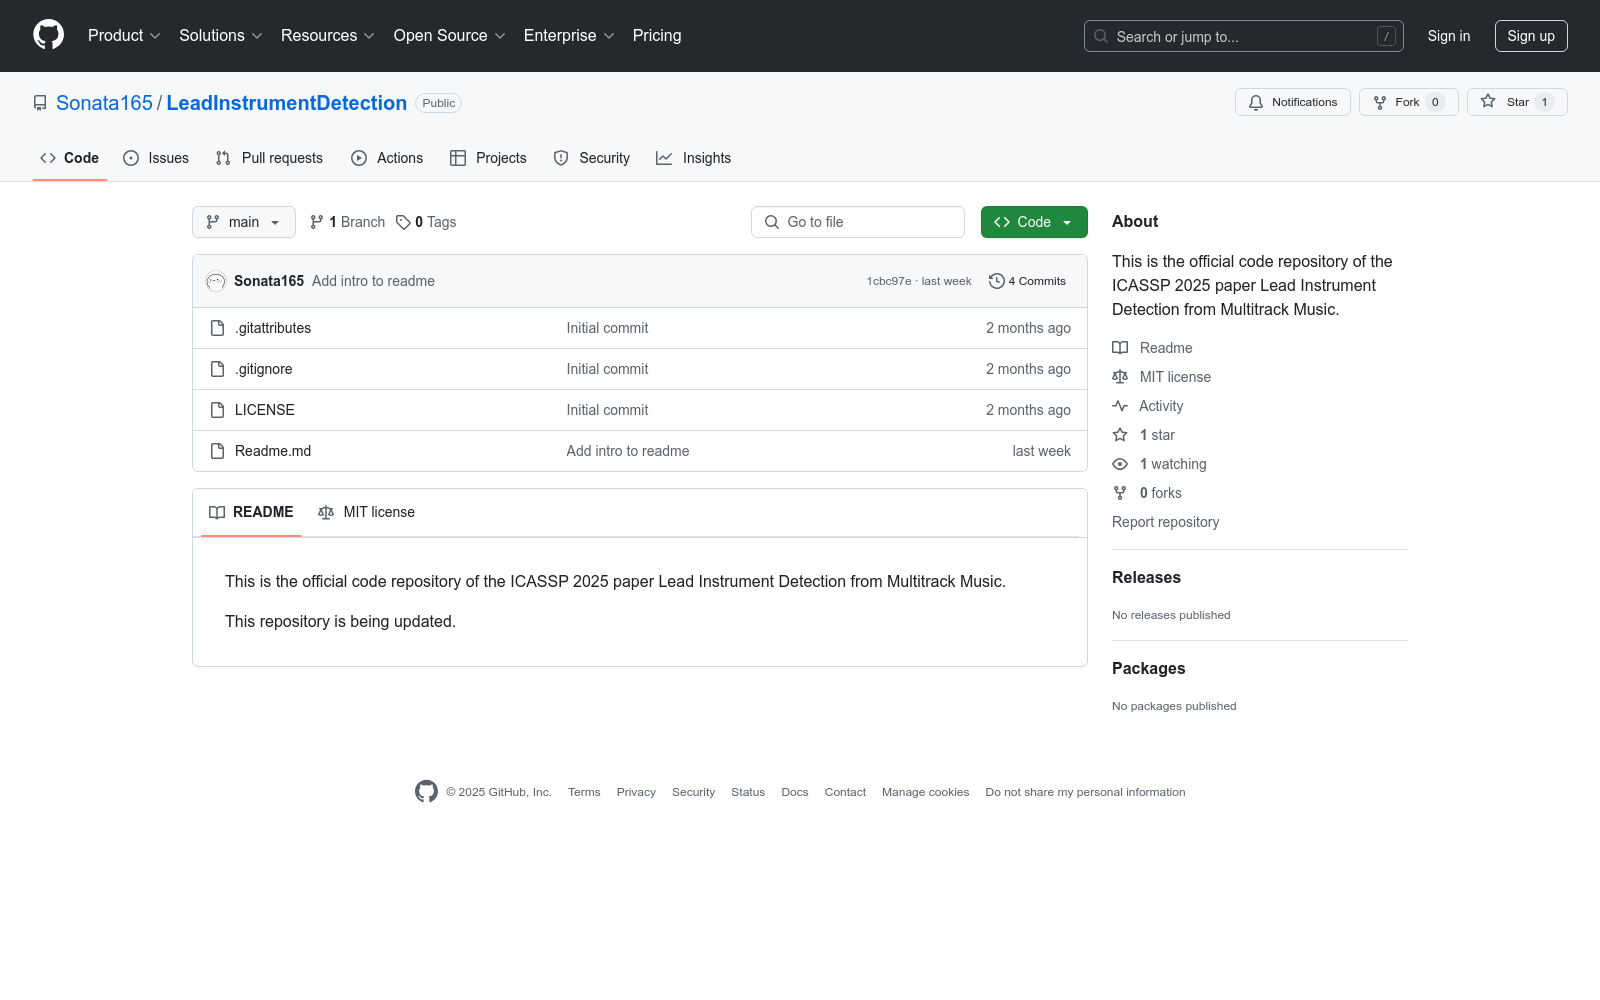1600x1000 pixels.
Task: Click the Sonata165 avatar in the commit row
Action: point(216,281)
